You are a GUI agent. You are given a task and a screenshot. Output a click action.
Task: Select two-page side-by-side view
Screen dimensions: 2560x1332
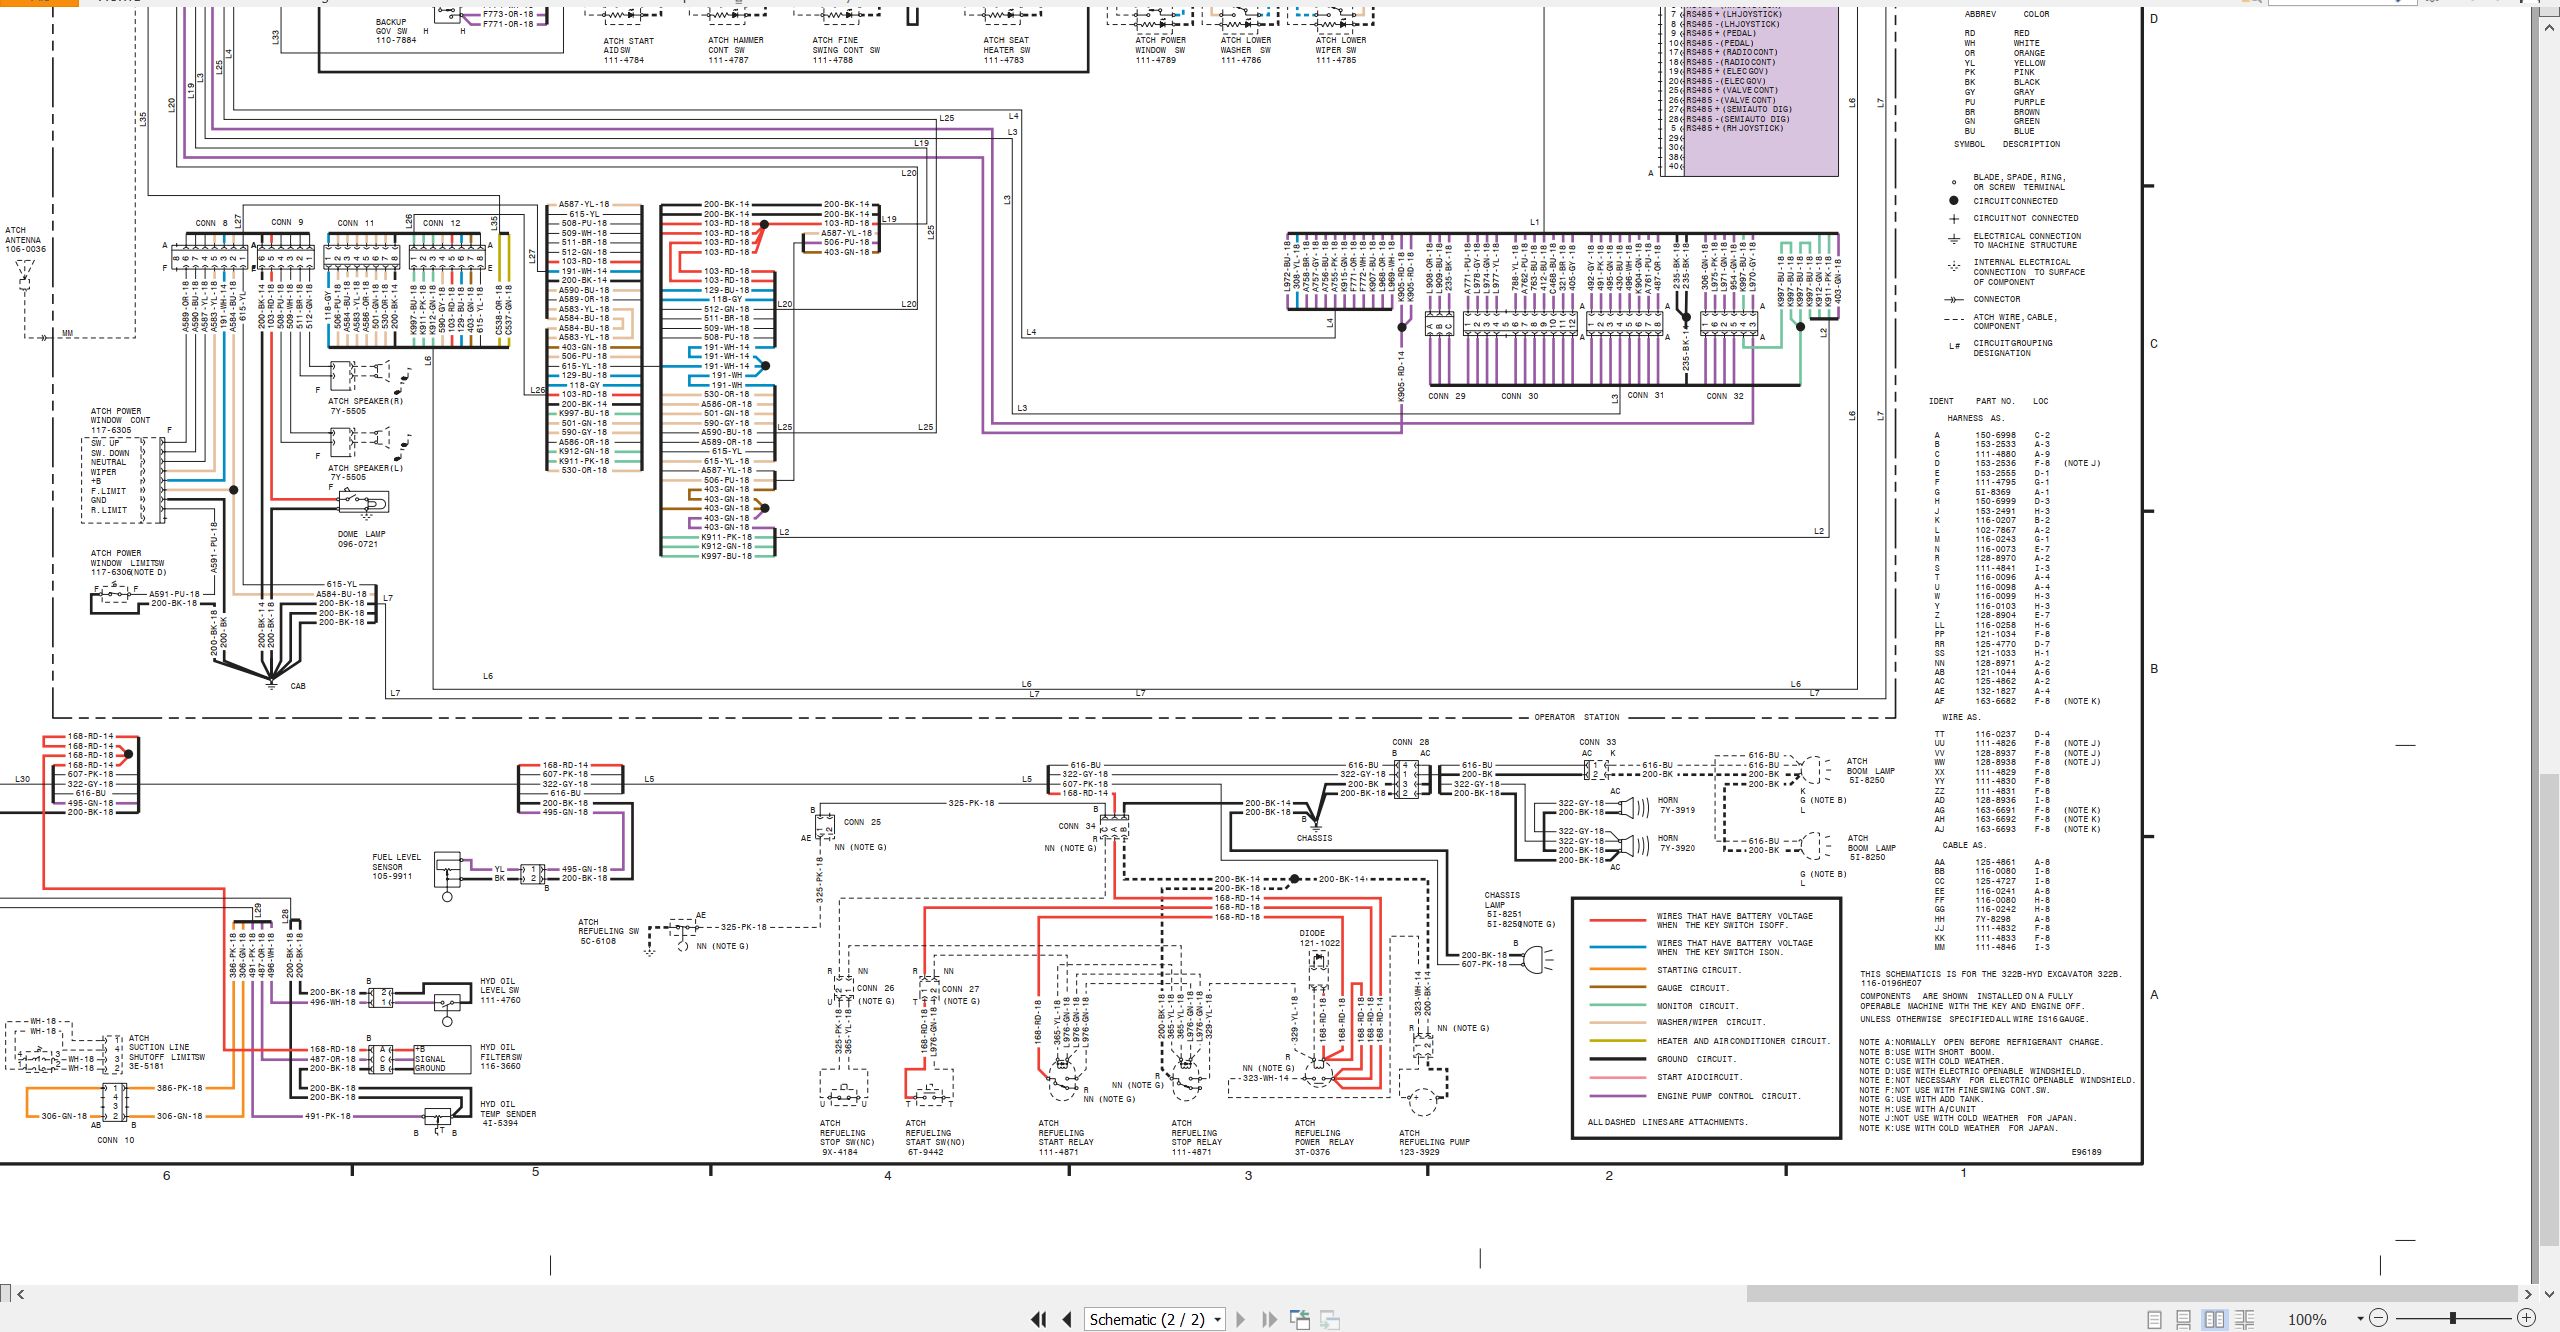[x=2215, y=1319]
